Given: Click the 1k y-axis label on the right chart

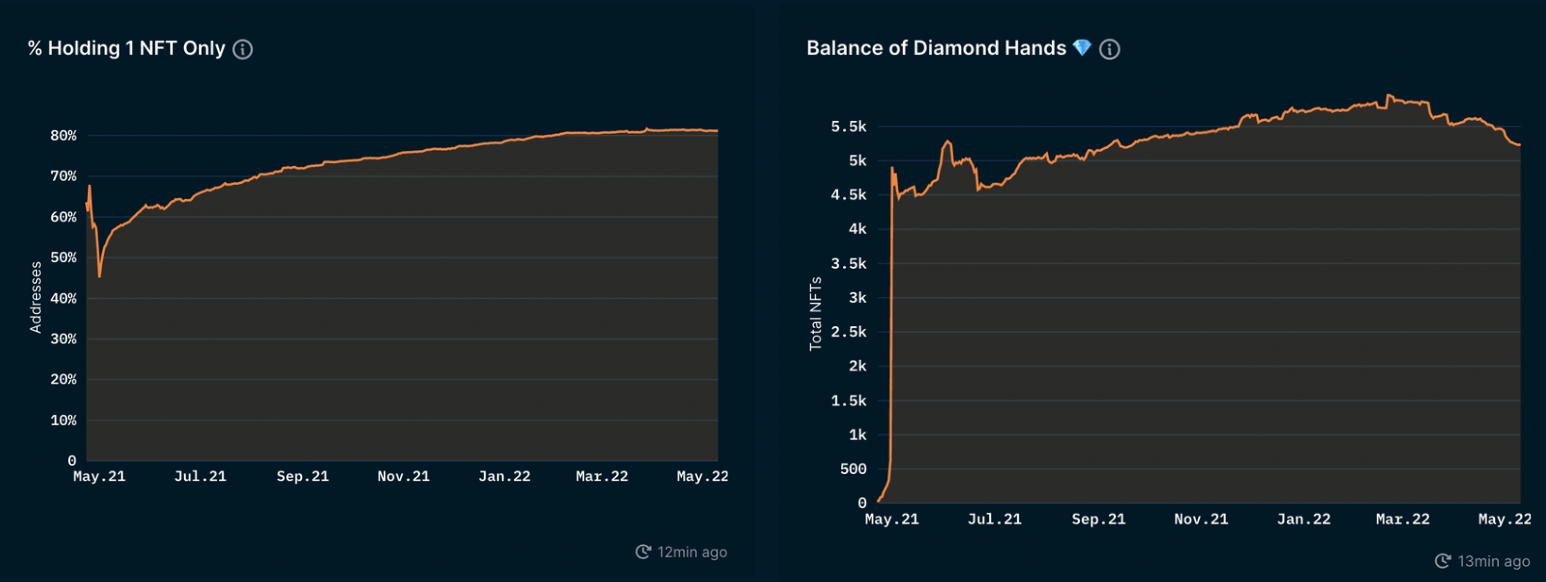Looking at the screenshot, I should tap(858, 435).
